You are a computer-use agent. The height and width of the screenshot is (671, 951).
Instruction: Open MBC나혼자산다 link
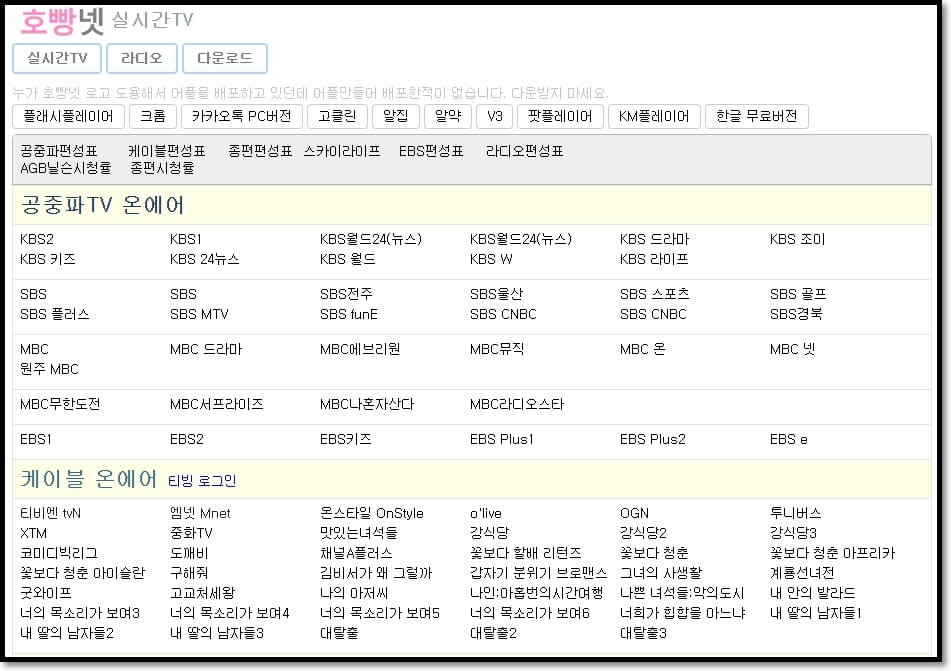pos(367,404)
